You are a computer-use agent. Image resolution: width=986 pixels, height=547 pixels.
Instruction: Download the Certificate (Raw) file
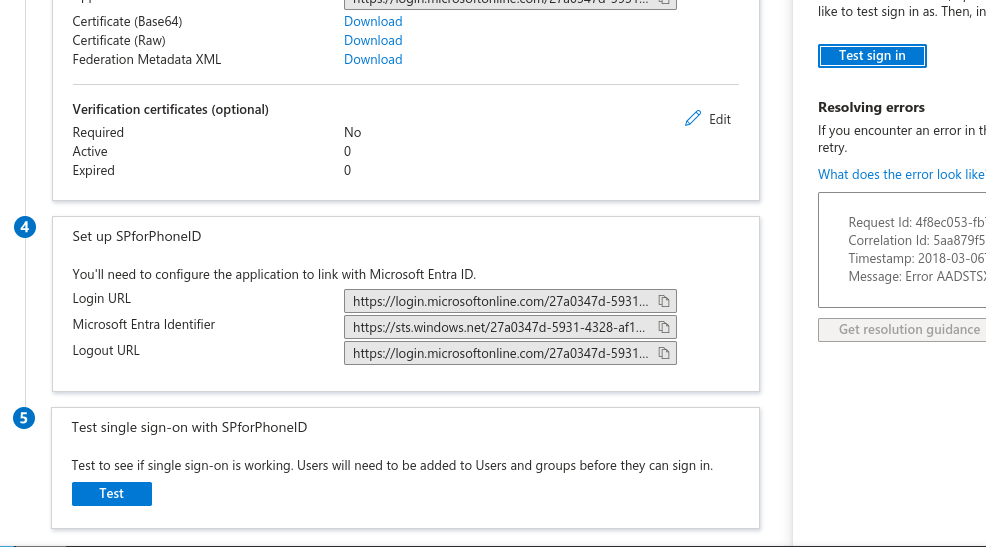point(373,40)
